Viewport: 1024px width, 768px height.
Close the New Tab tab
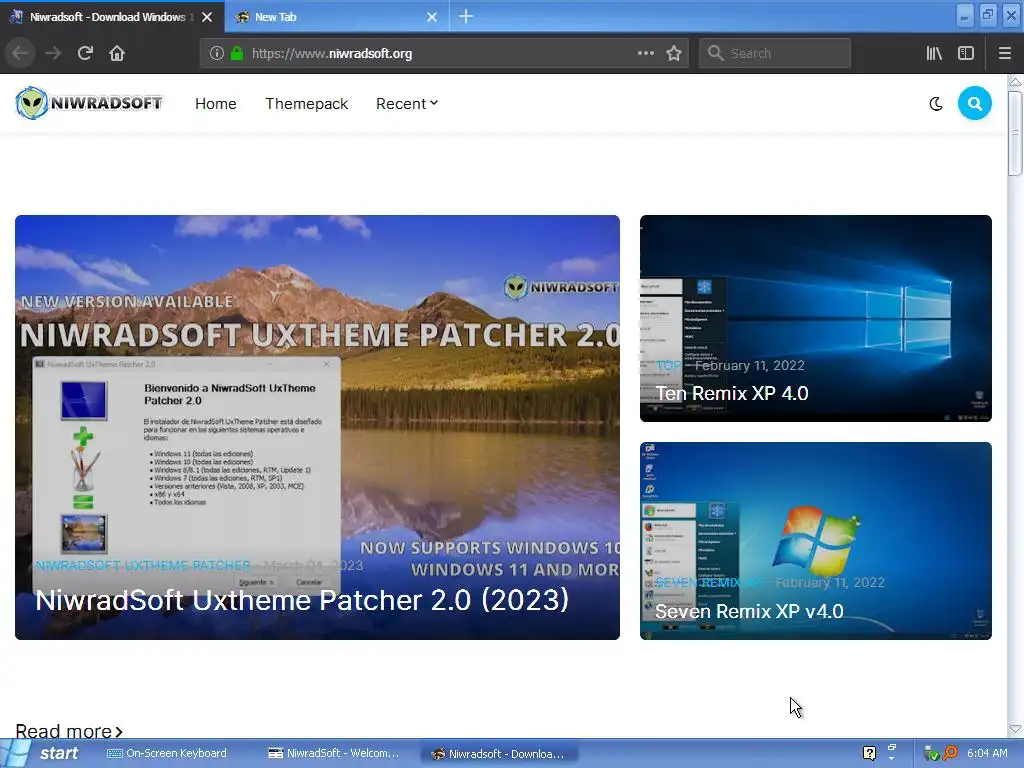click(x=432, y=17)
